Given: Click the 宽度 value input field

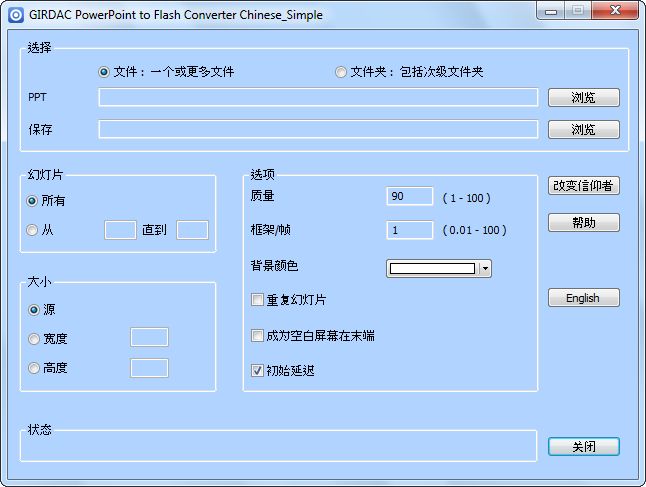Looking at the screenshot, I should 149,337.
